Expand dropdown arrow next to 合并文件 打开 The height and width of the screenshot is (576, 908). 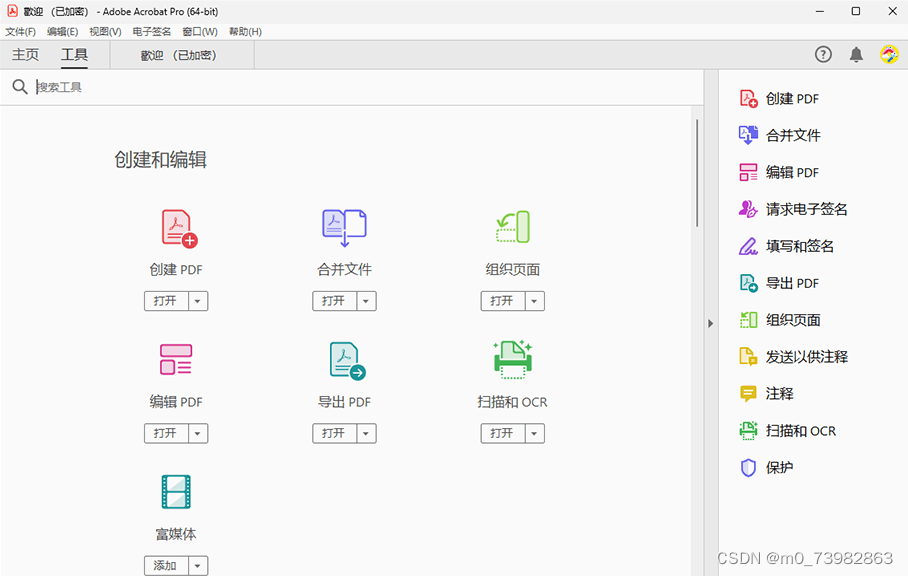click(366, 301)
